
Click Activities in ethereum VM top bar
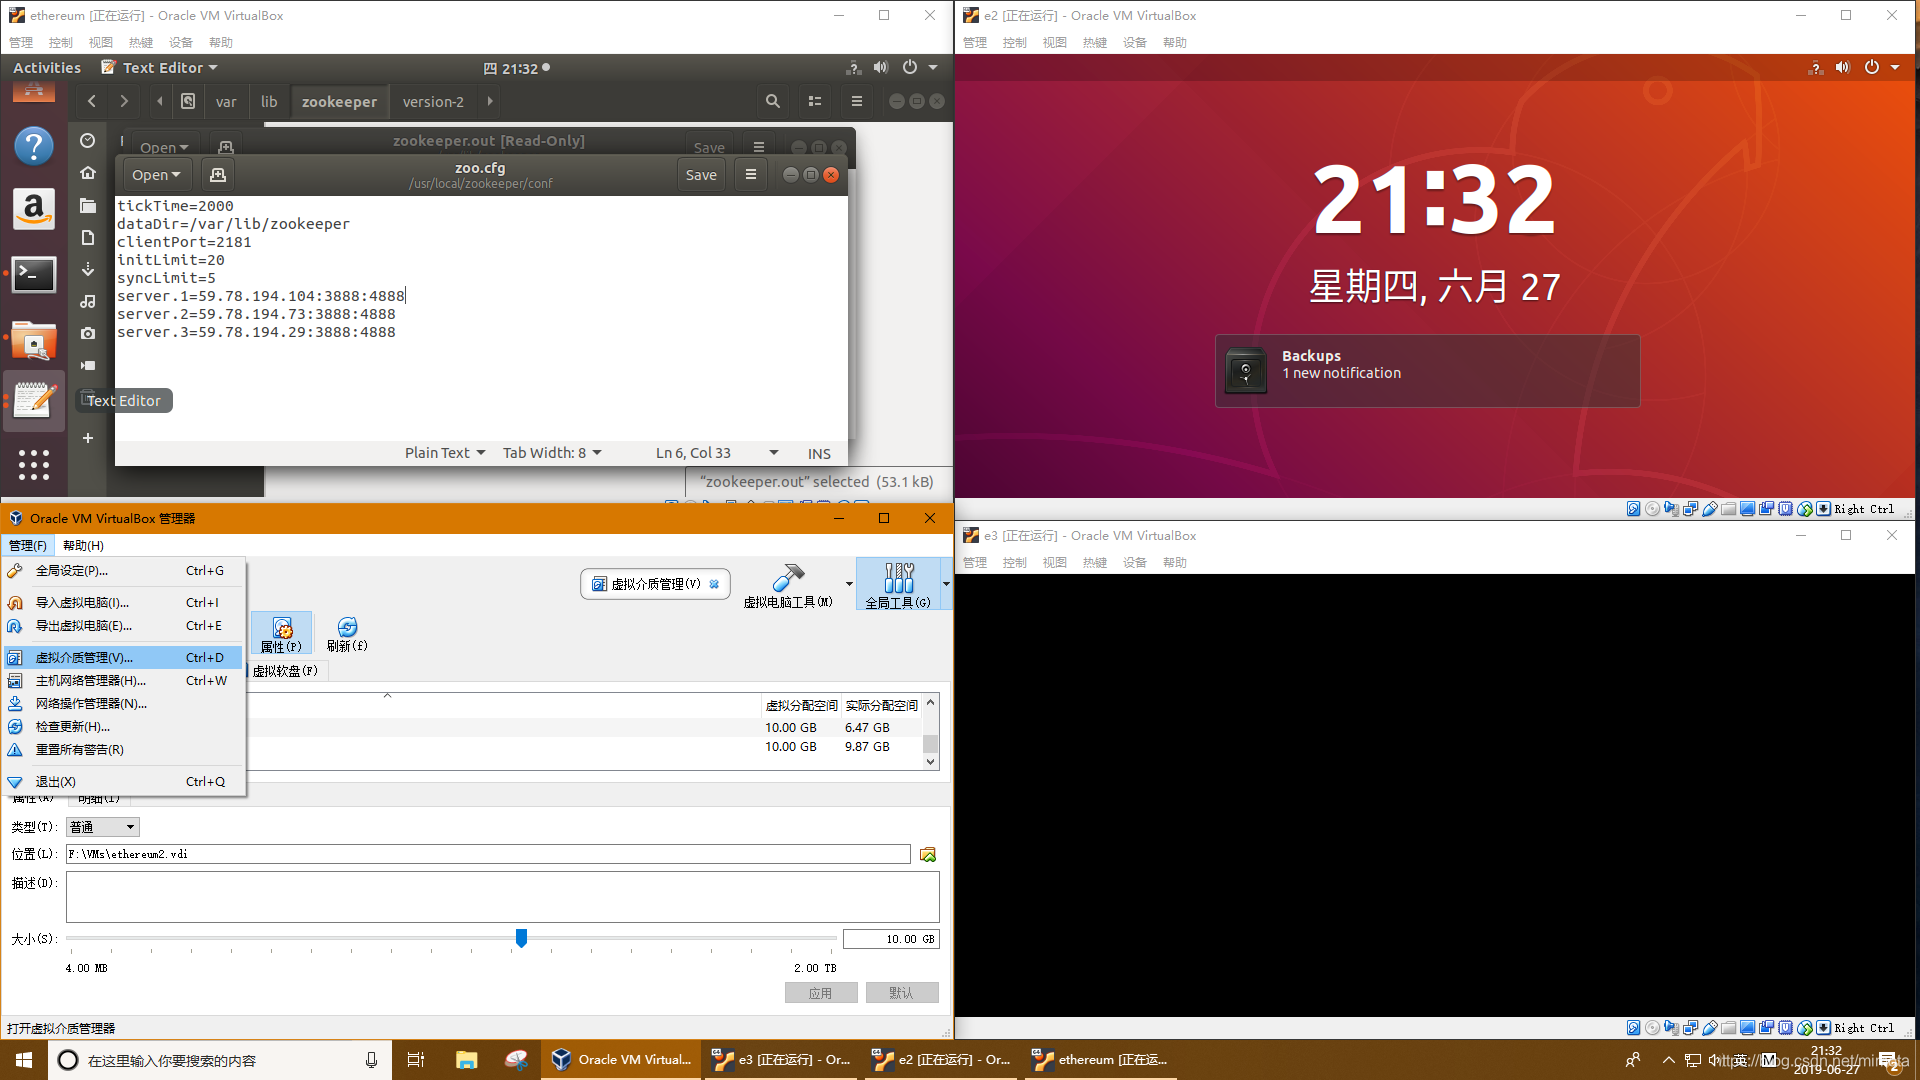coord(47,68)
